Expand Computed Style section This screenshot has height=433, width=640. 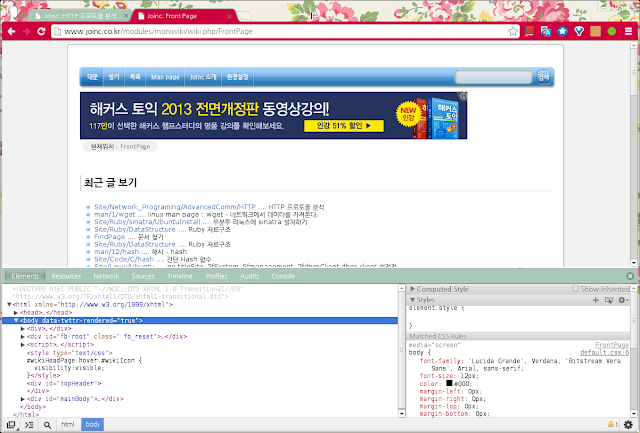coord(412,289)
